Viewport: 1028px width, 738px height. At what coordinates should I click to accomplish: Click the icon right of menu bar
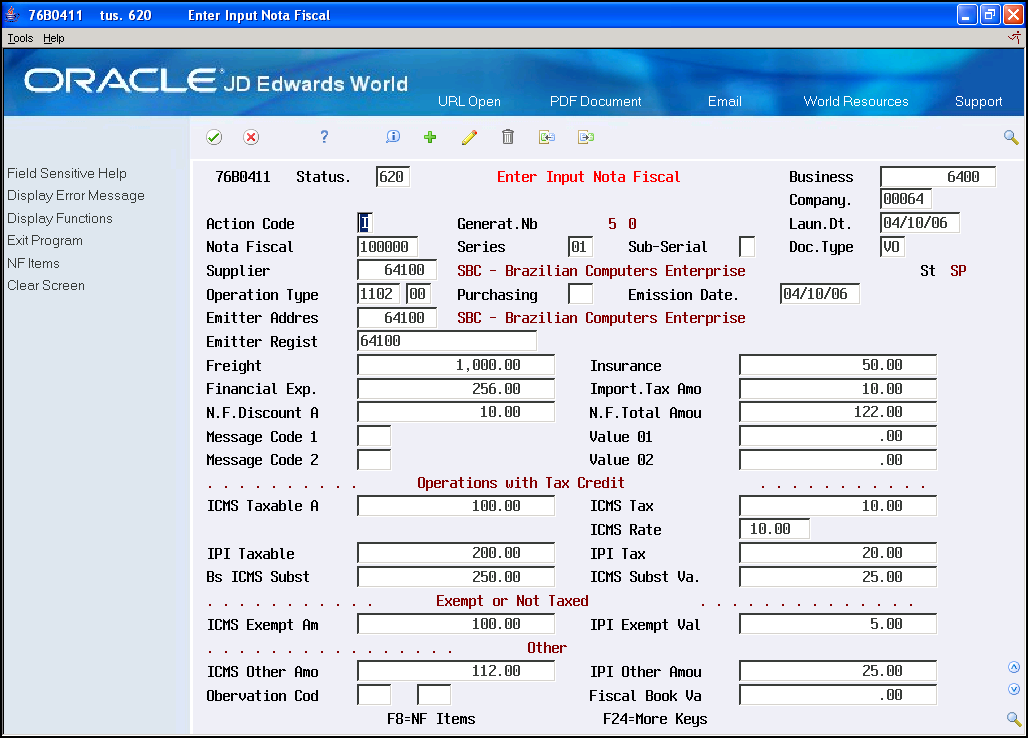tap(1014, 38)
